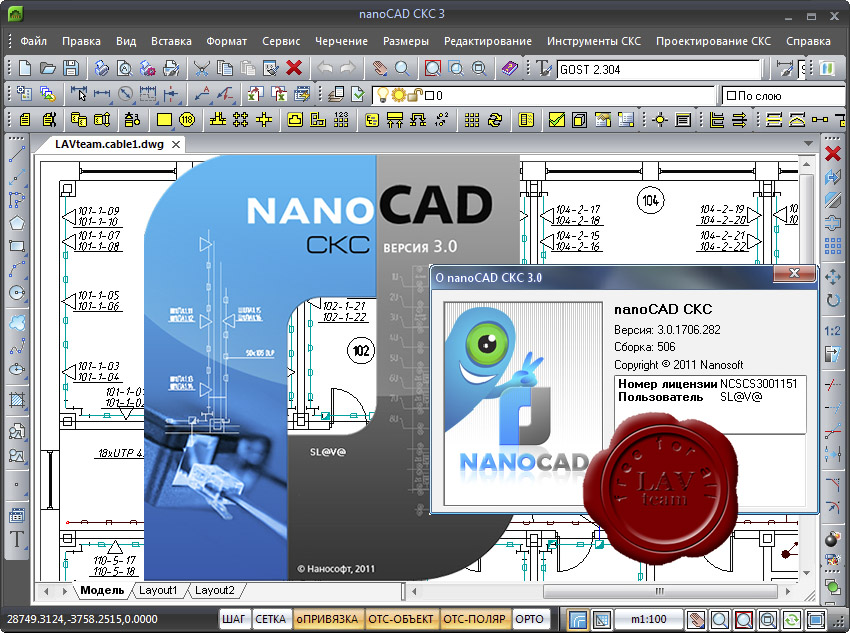
Task: Select the Text 'T' tool in left toolbar
Action: (x=17, y=539)
